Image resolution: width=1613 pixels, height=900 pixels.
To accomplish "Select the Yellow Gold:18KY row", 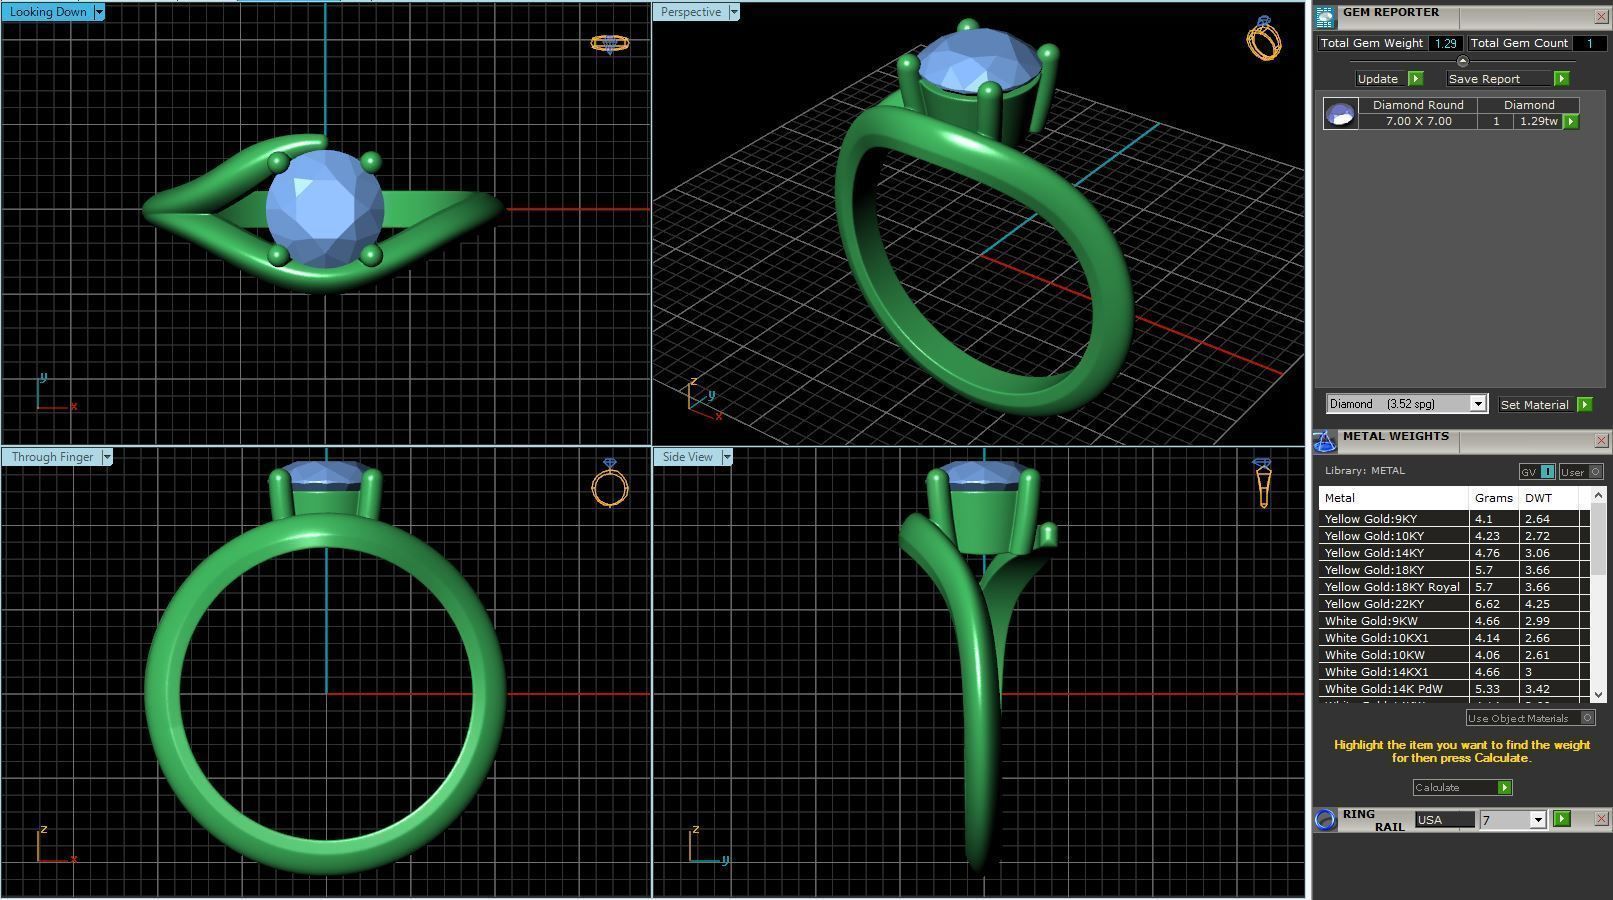I will point(1453,570).
